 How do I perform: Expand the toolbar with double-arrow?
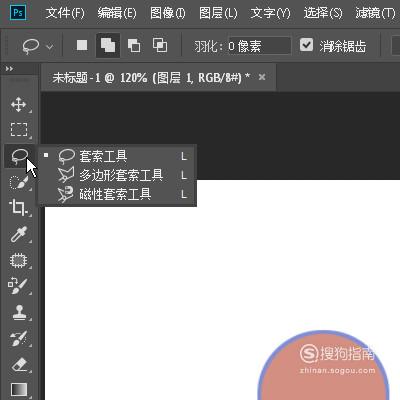pos(9,69)
